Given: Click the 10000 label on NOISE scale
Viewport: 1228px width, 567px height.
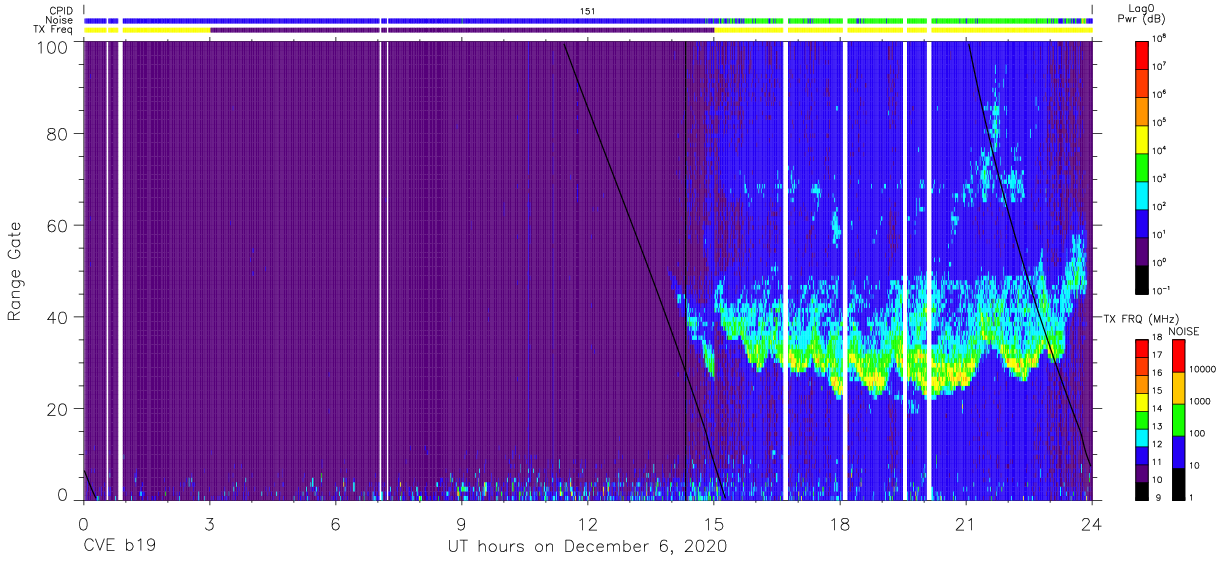Looking at the screenshot, I should coord(1202,369).
